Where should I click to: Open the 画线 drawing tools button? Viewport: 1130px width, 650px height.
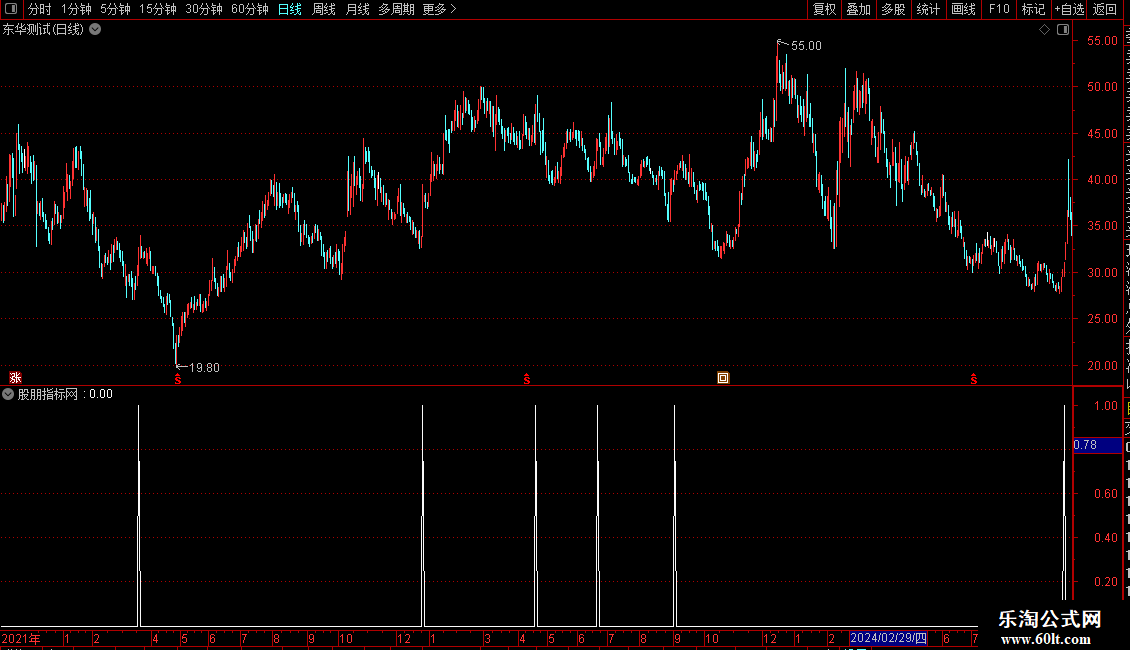[x=964, y=9]
